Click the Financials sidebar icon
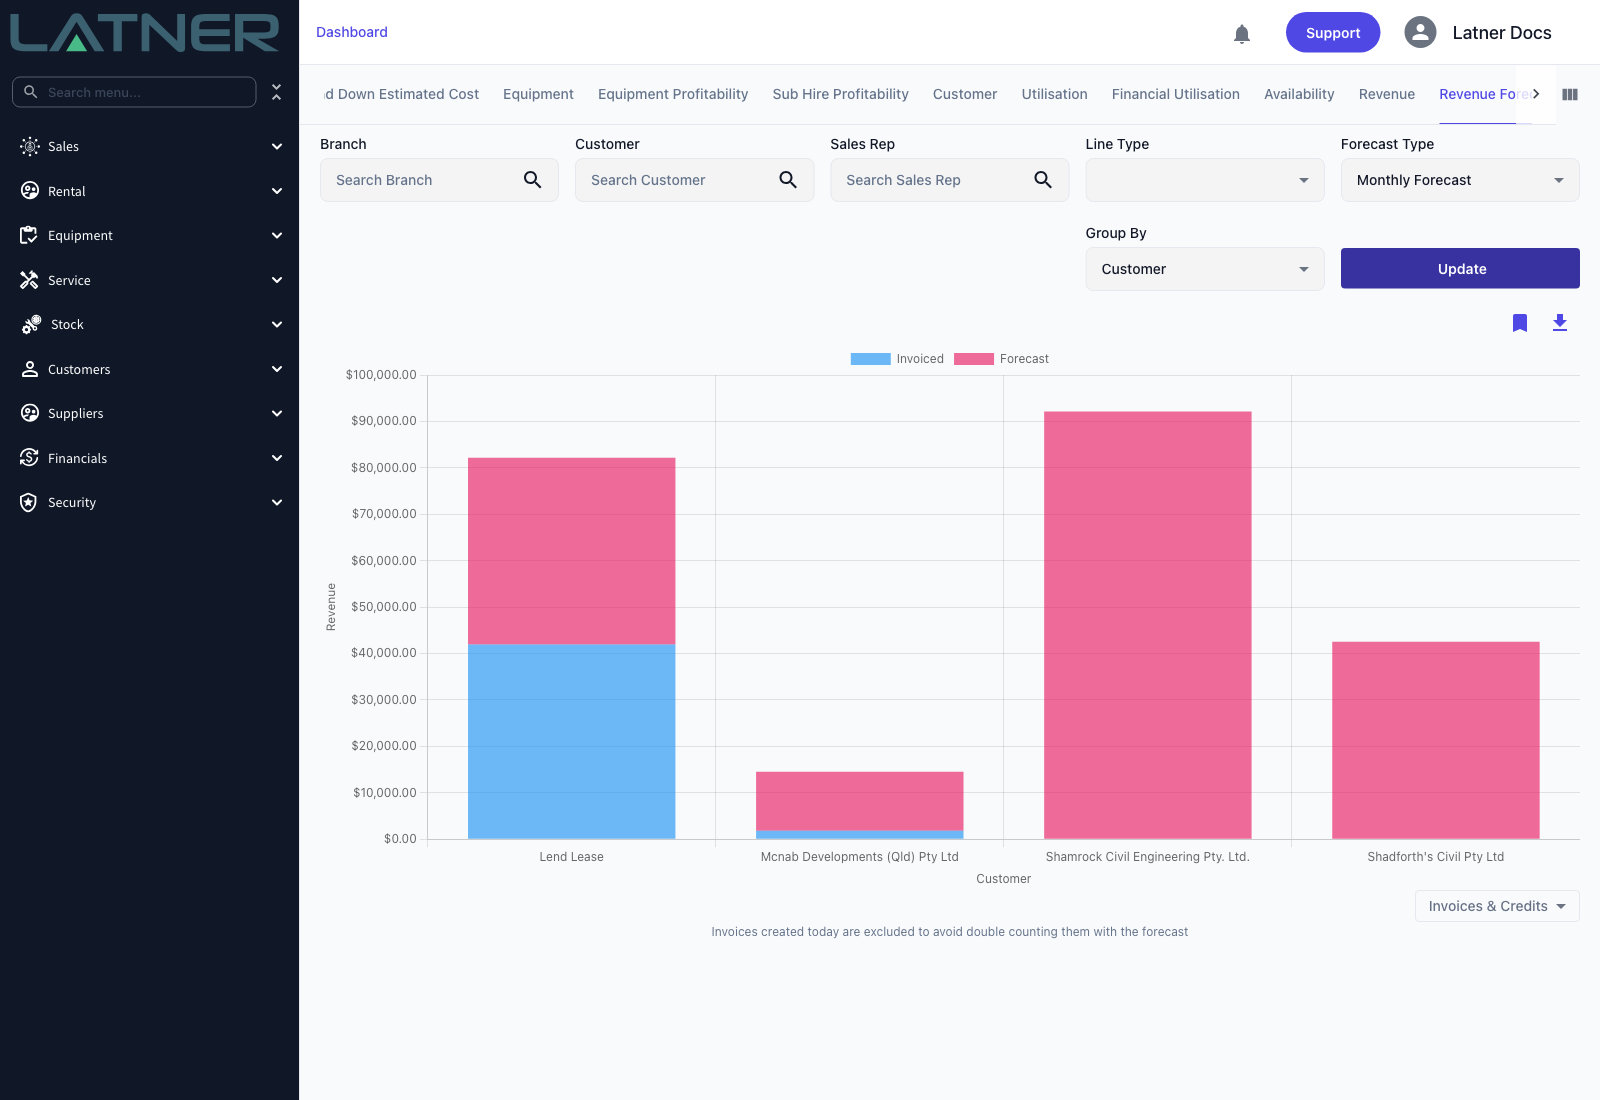Screen dimensions: 1600x1100 click(x=30, y=458)
